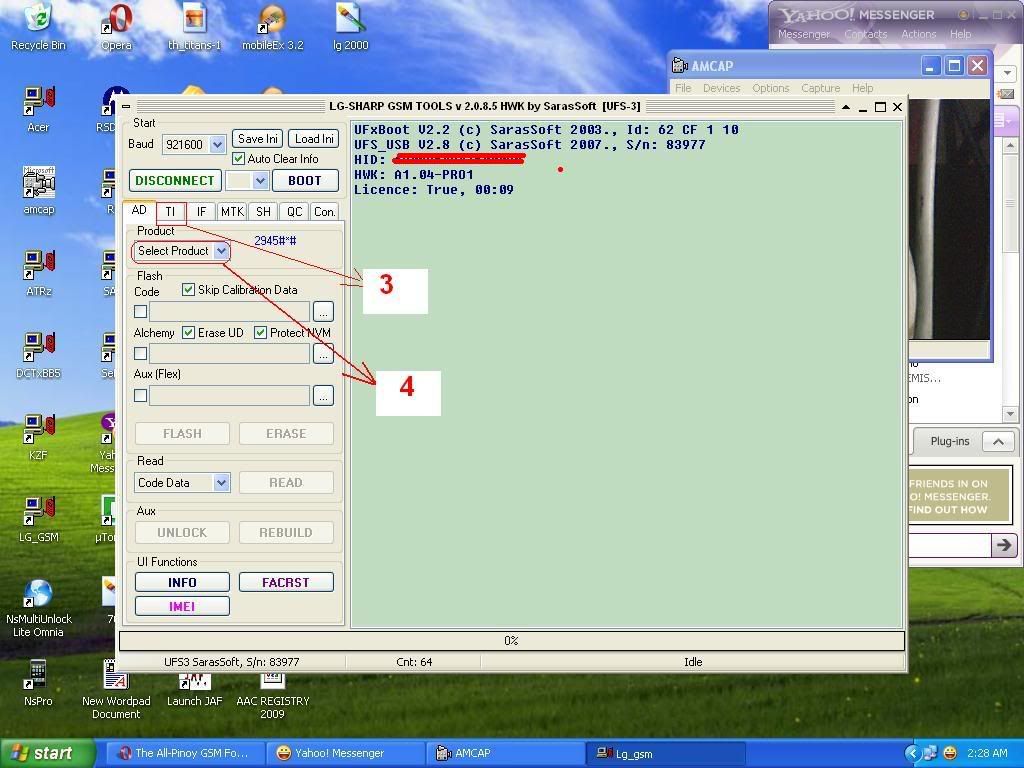Image resolution: width=1024 pixels, height=768 pixels.
Task: Launch the Opera desktop shortcut
Action: tap(116, 26)
